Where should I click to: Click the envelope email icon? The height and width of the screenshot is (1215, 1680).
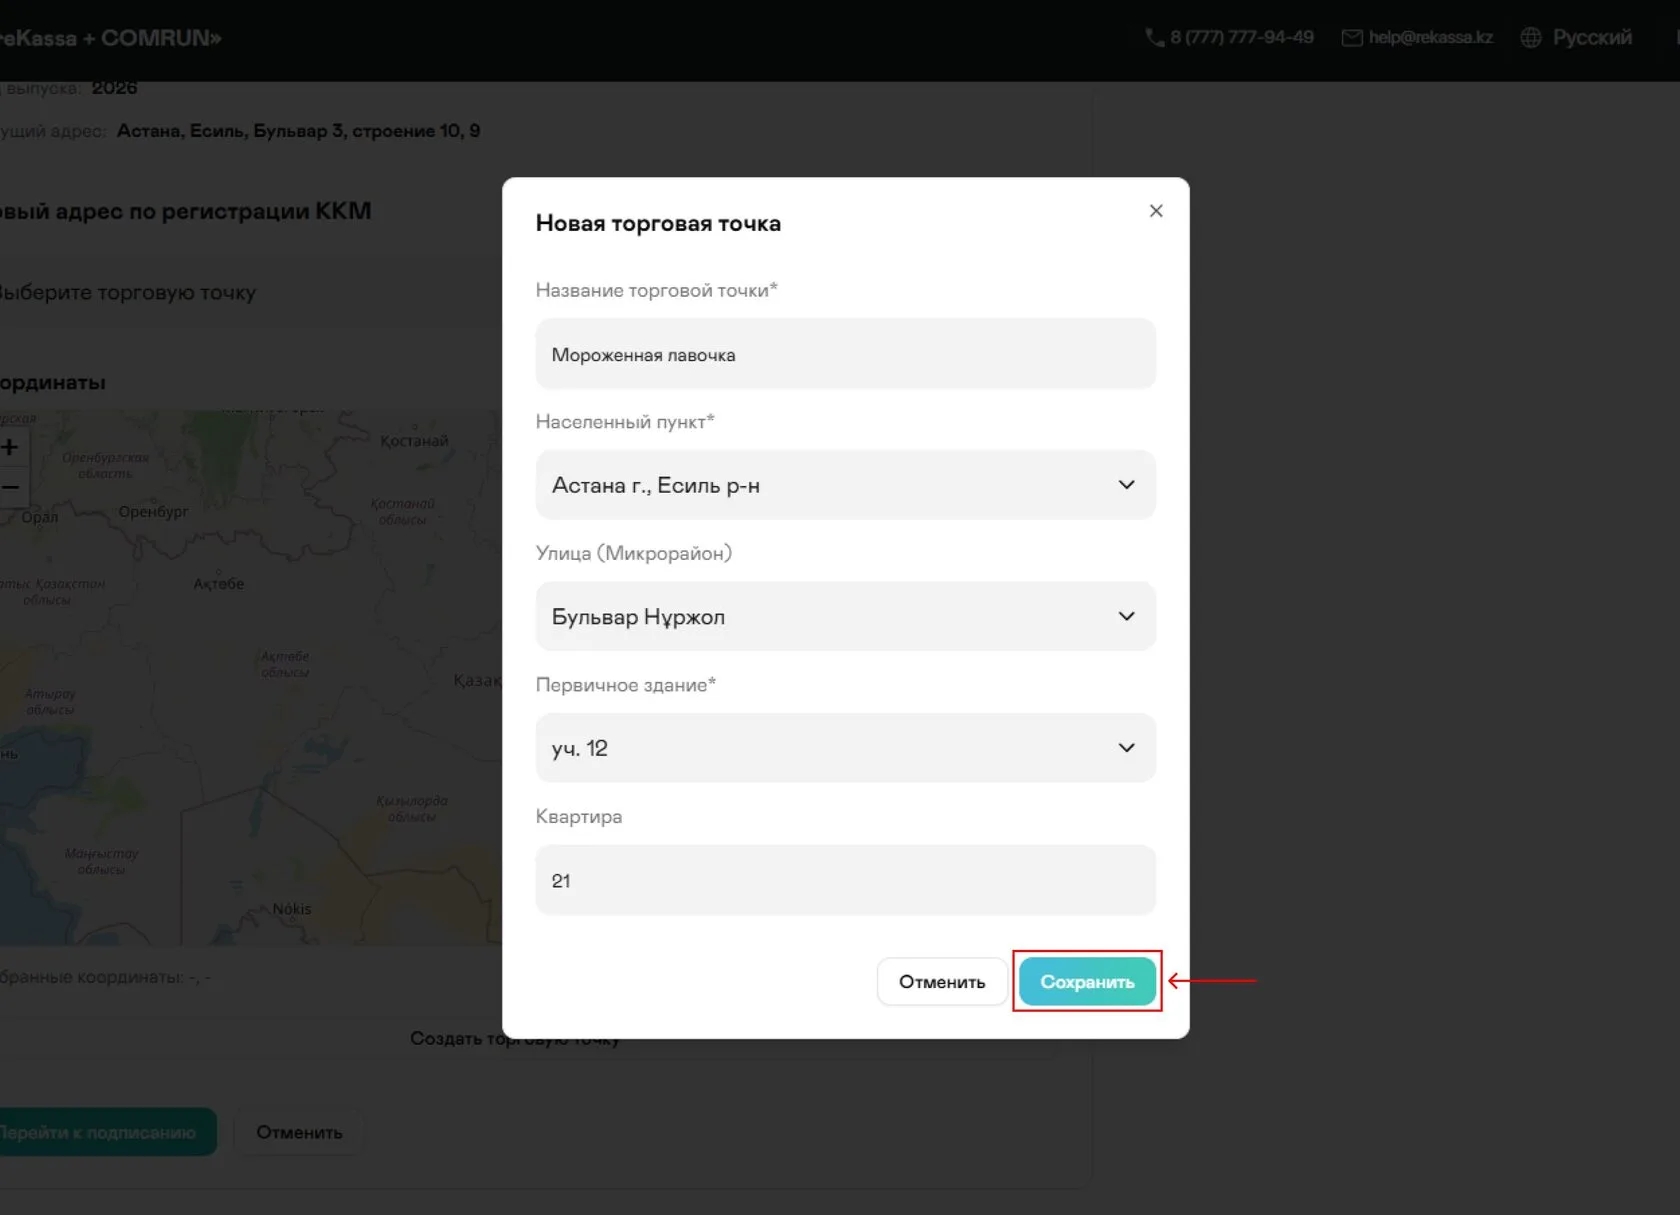[x=1352, y=38]
